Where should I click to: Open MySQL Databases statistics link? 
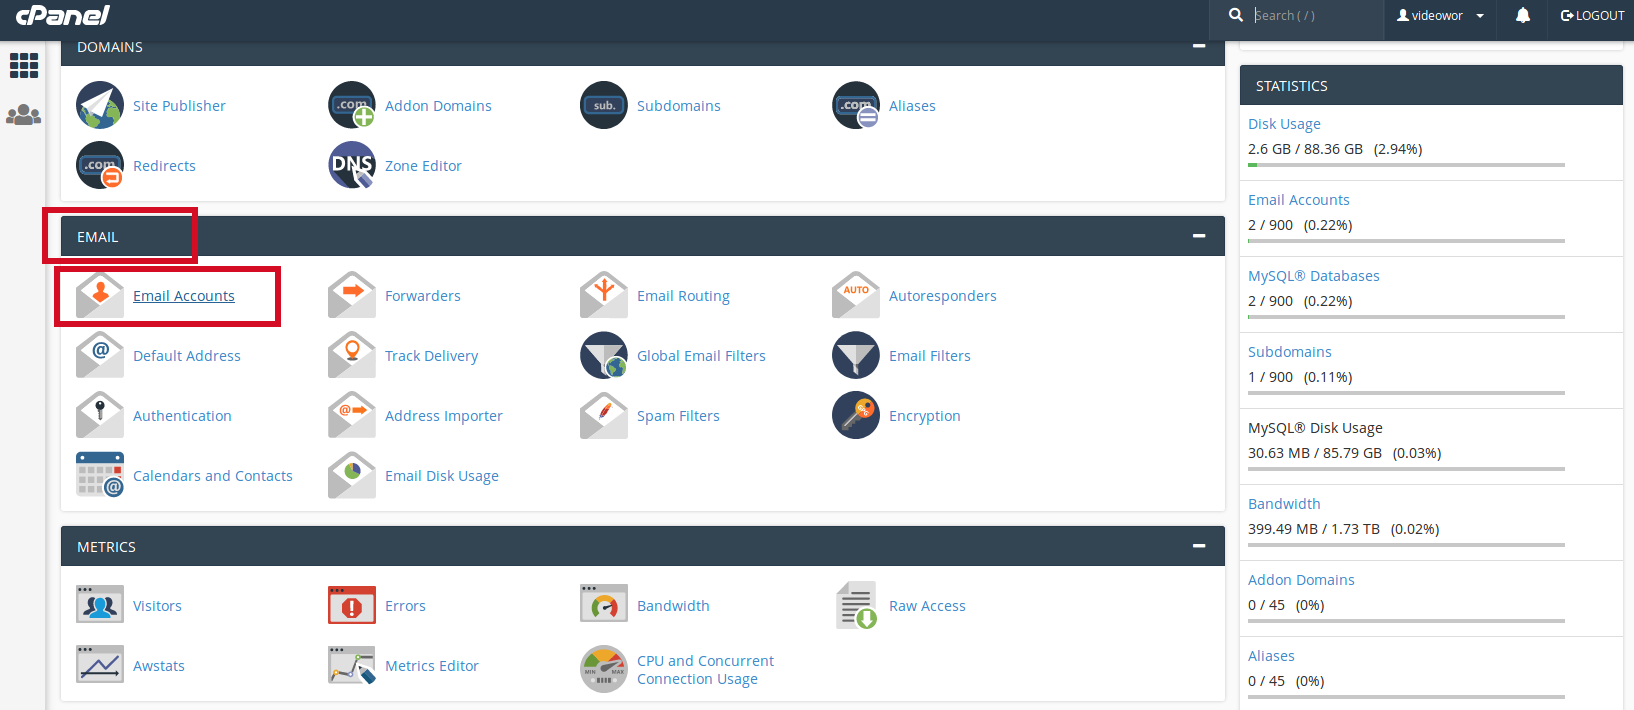click(1314, 276)
